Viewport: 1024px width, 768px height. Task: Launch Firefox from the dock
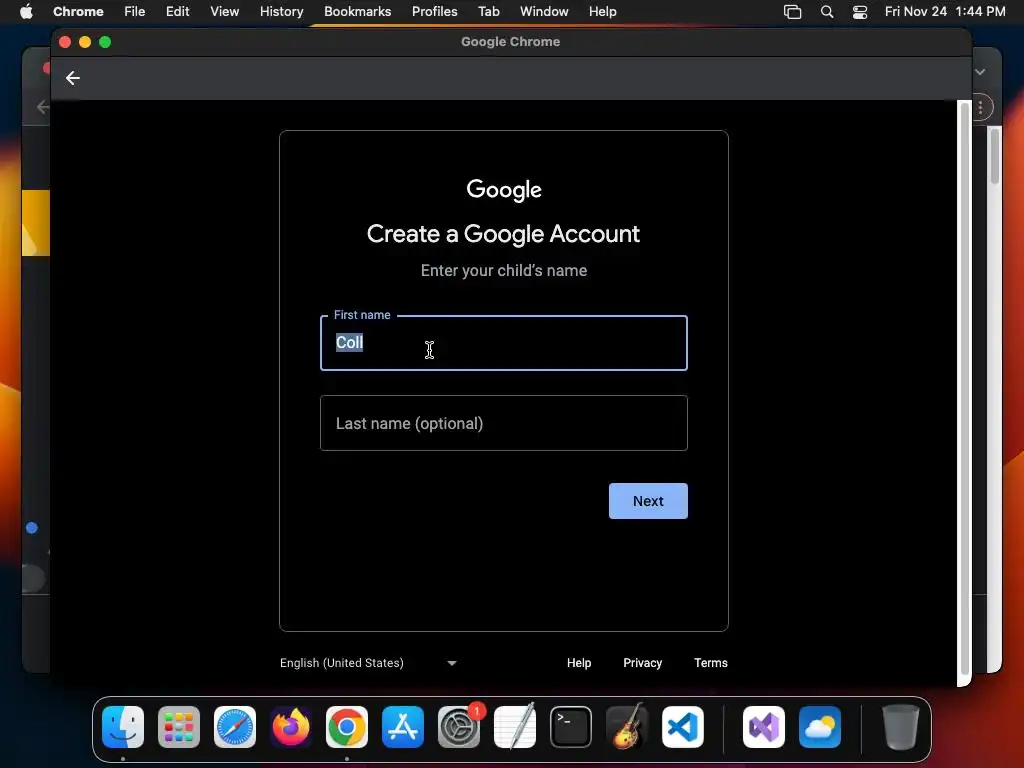[x=291, y=727]
